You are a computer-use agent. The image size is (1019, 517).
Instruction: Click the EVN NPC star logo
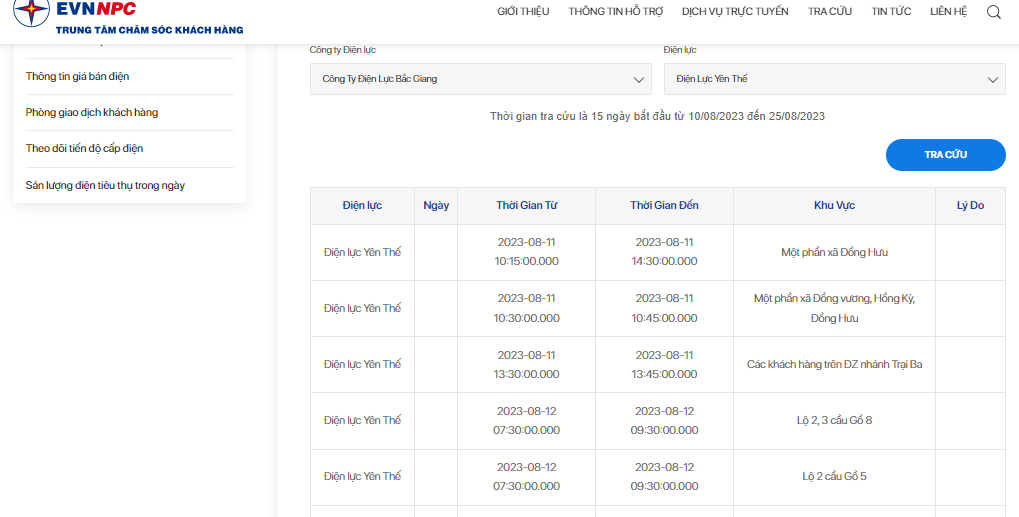coord(31,10)
